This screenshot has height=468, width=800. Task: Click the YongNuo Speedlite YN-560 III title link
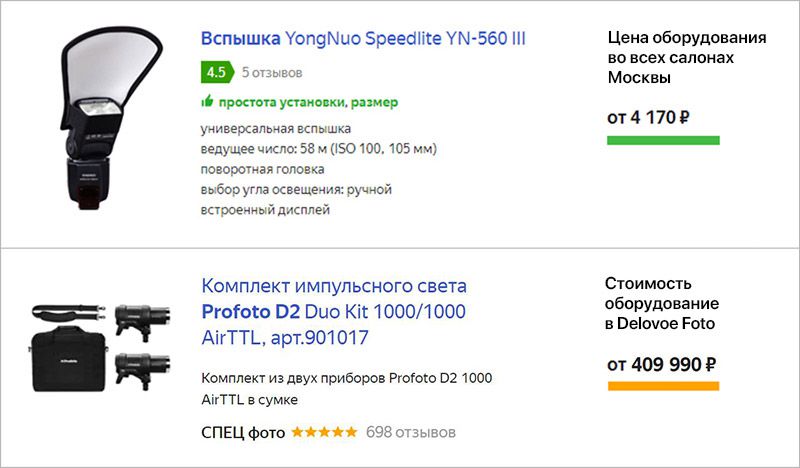tap(363, 39)
